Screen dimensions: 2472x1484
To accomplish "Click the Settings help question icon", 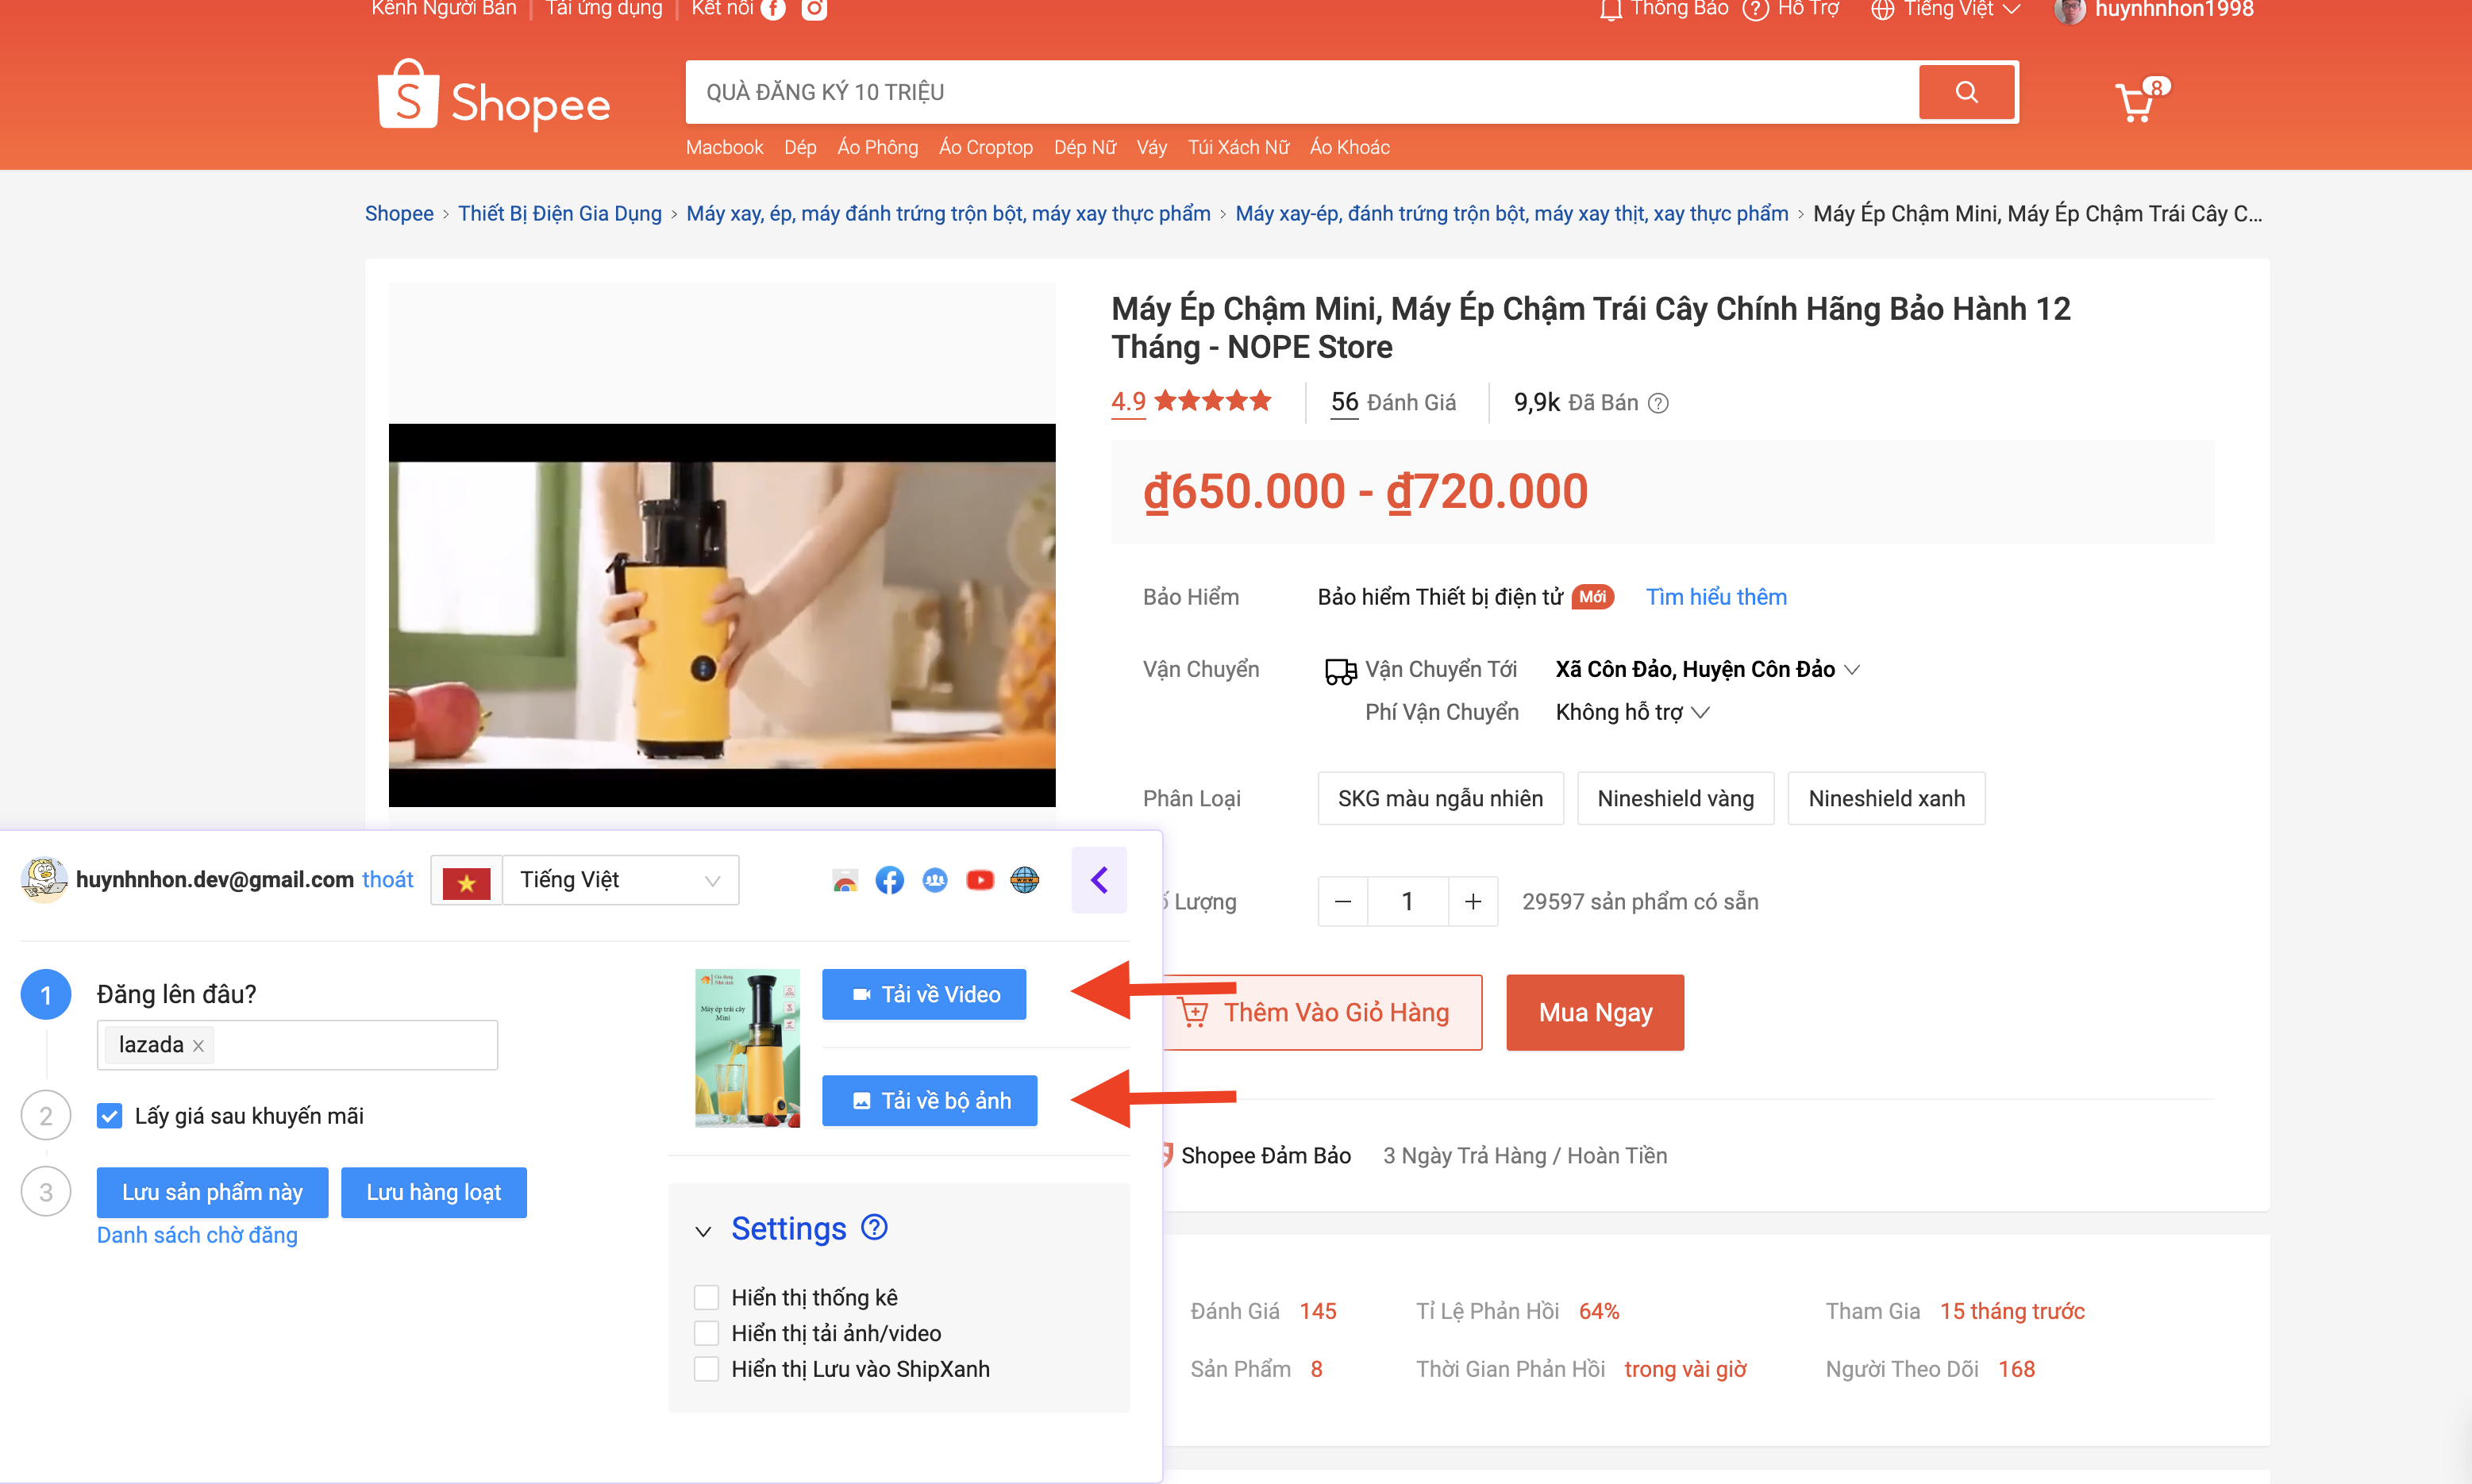I will coord(874,1227).
